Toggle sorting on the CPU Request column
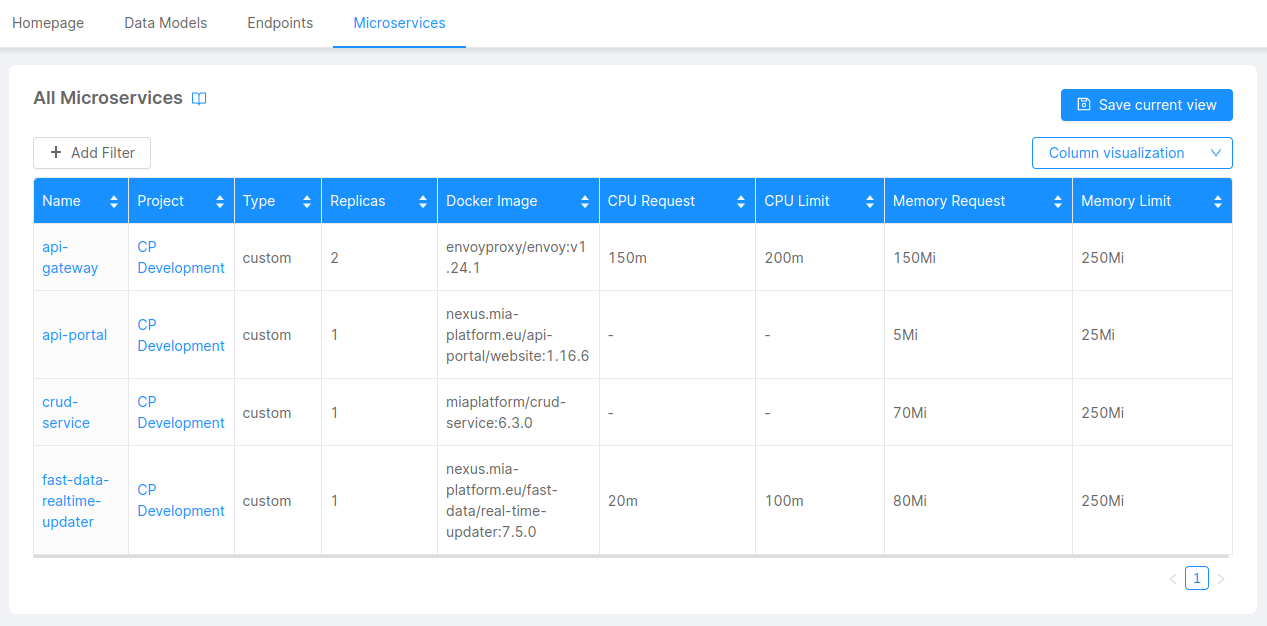 coord(741,200)
